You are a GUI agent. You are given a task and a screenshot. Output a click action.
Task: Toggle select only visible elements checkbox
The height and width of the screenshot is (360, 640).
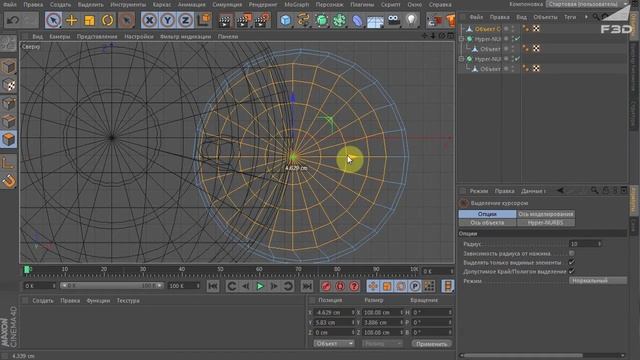point(571,262)
